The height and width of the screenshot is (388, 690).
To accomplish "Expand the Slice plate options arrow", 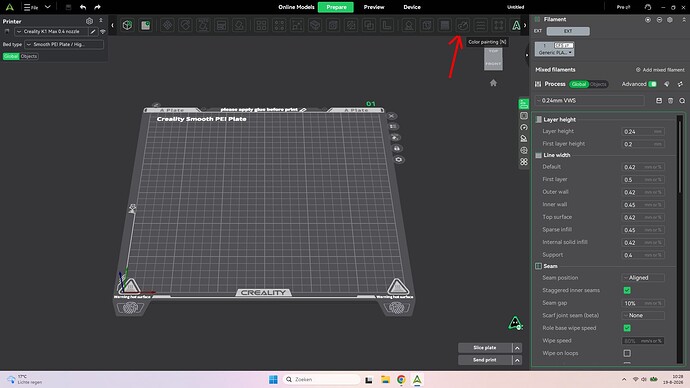I will point(517,348).
